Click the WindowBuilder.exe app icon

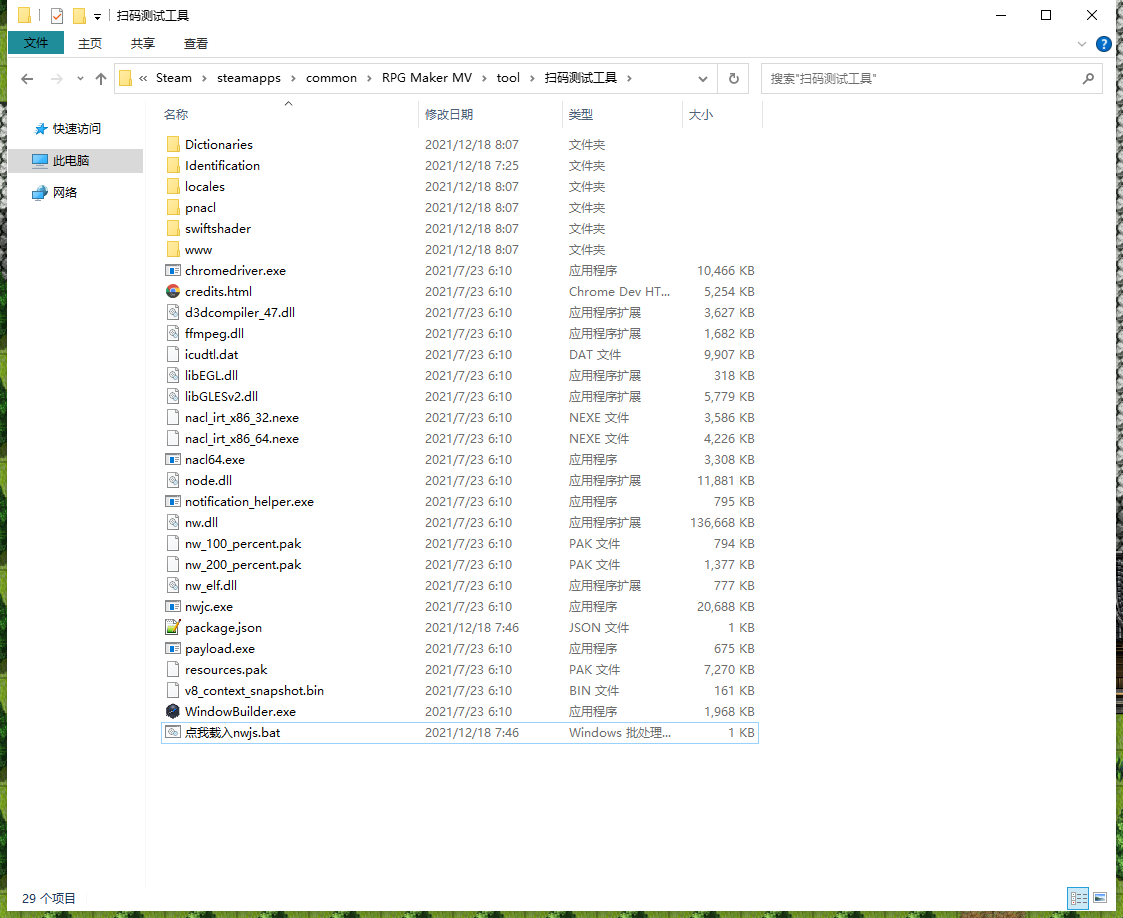[173, 711]
